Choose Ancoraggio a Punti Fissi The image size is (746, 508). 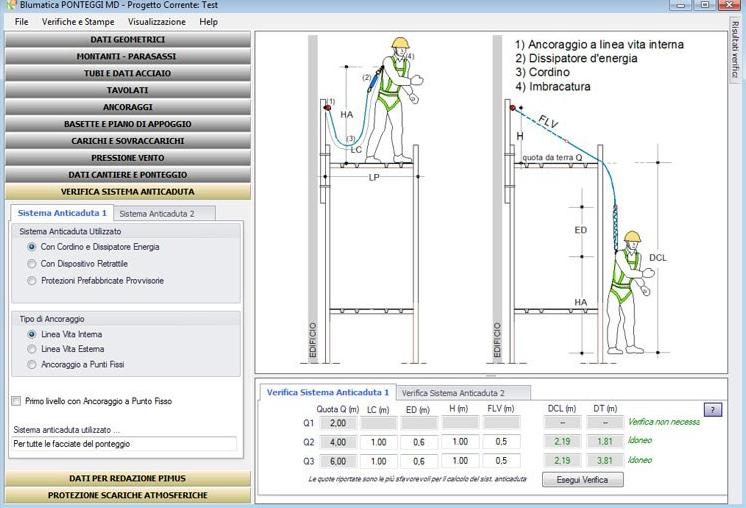(32, 364)
